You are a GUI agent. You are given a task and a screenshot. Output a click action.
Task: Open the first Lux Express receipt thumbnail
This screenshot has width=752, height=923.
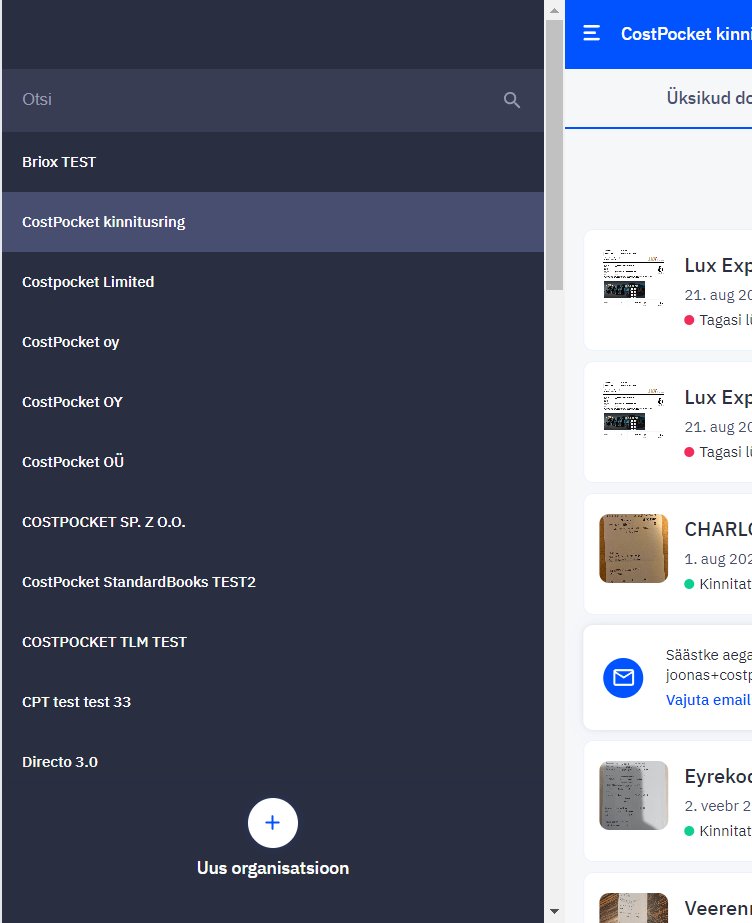(x=633, y=277)
